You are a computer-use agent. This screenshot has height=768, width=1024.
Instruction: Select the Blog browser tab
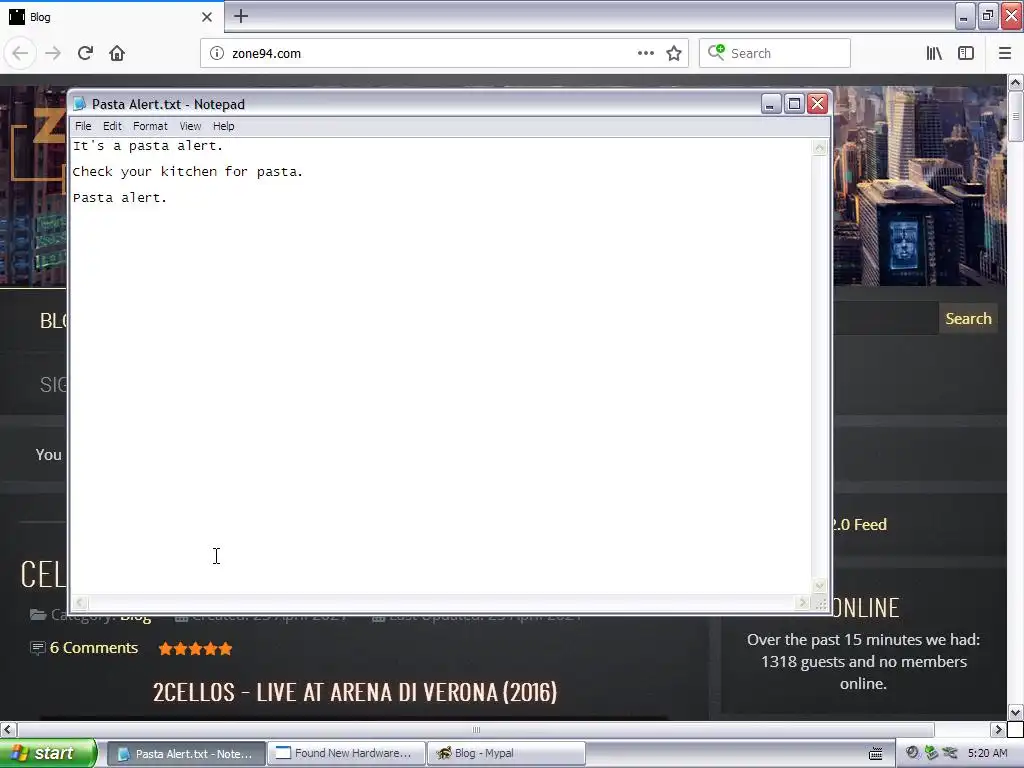(x=111, y=17)
